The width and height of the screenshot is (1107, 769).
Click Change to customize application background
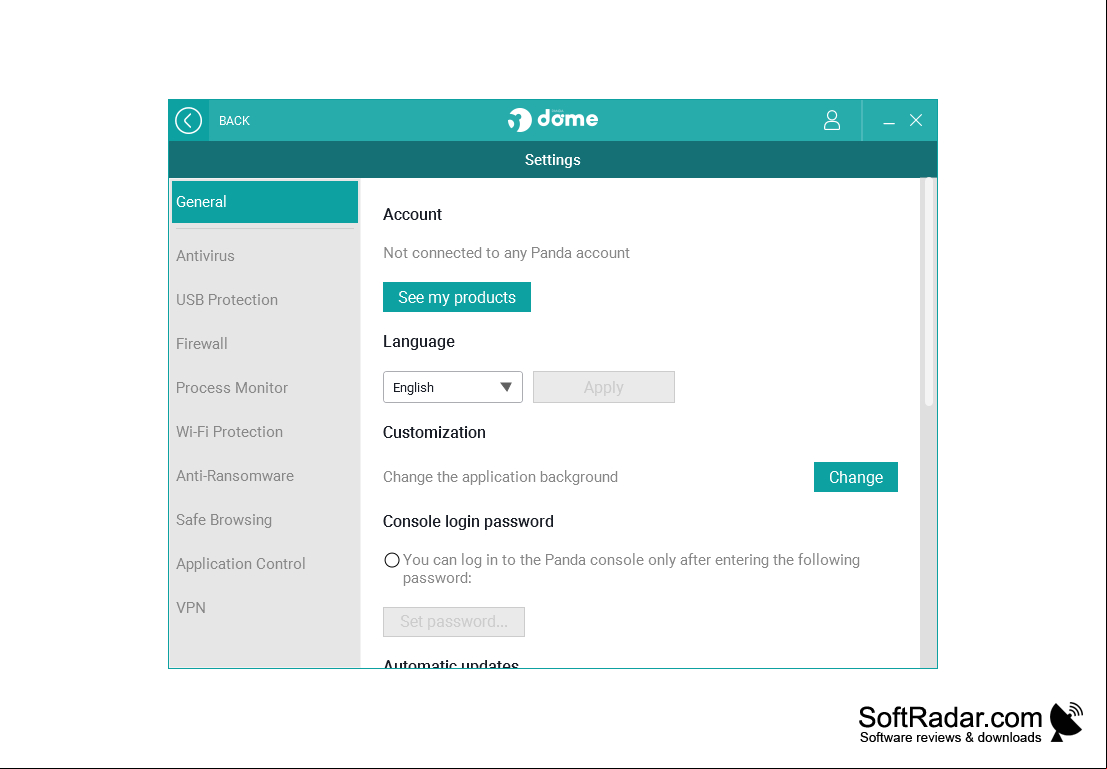click(856, 477)
